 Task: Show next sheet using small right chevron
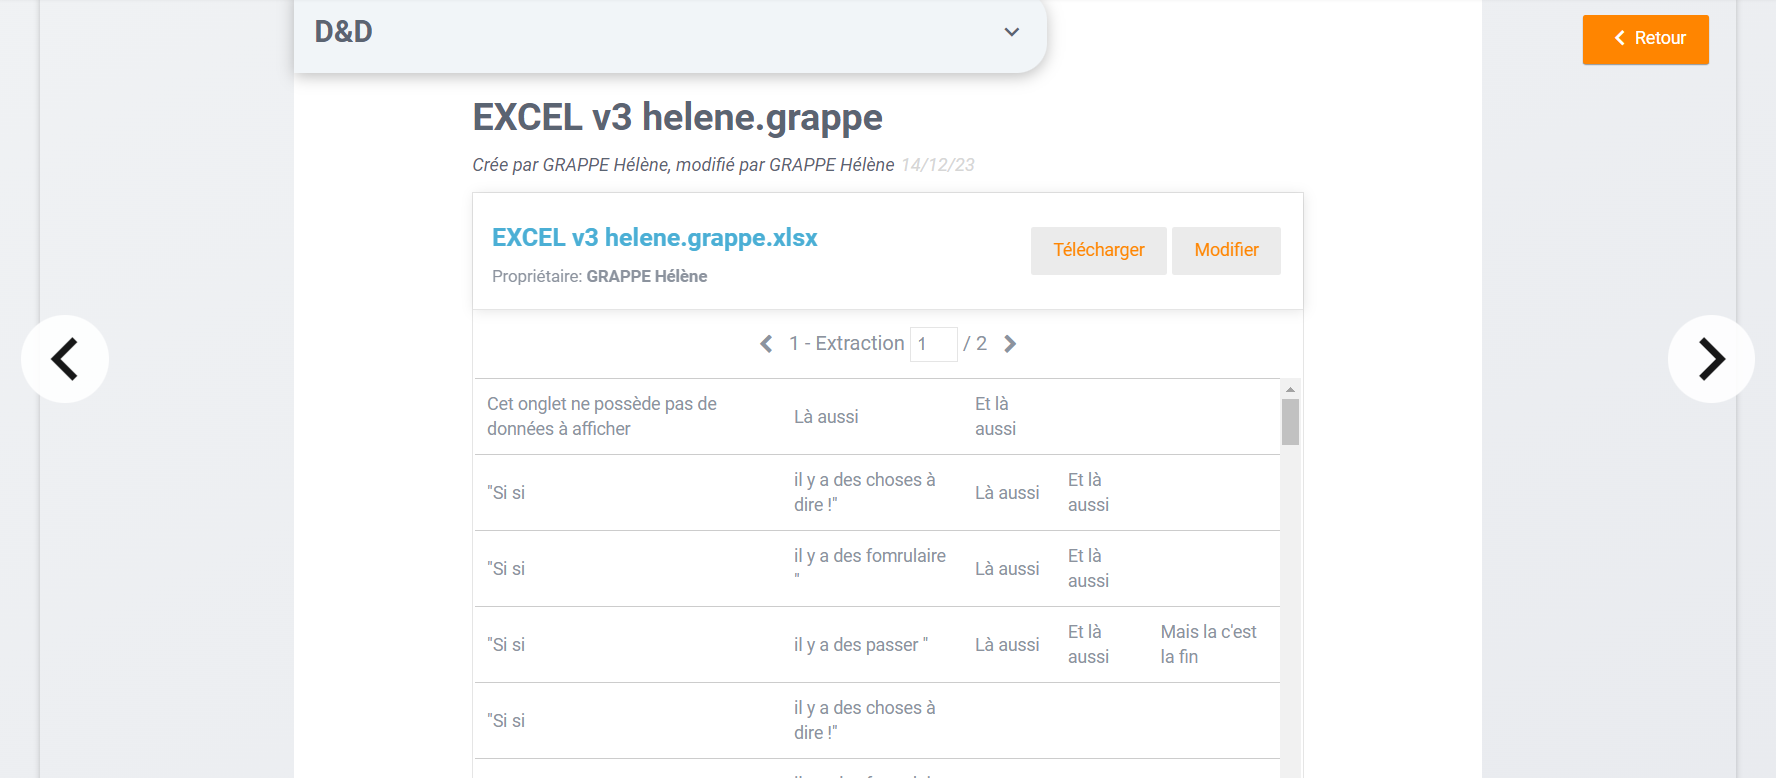pyautogui.click(x=1010, y=344)
